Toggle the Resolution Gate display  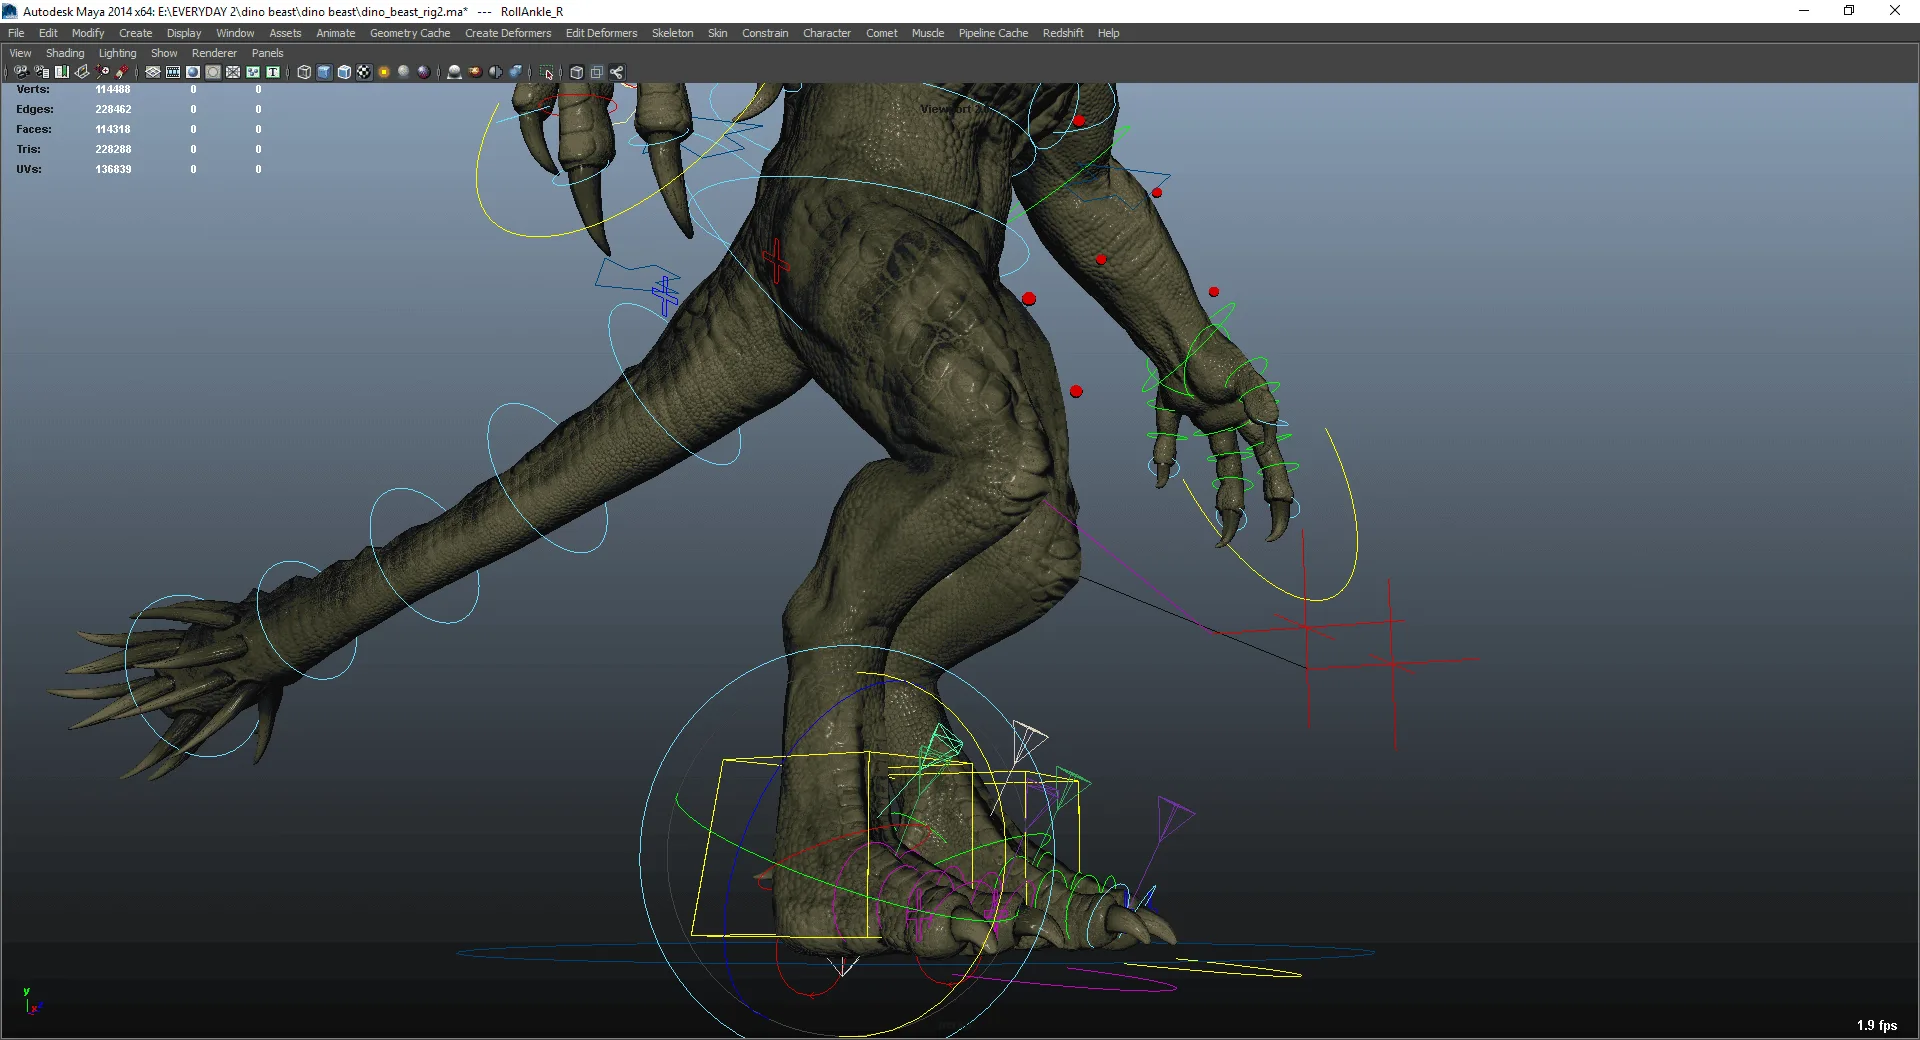(193, 72)
